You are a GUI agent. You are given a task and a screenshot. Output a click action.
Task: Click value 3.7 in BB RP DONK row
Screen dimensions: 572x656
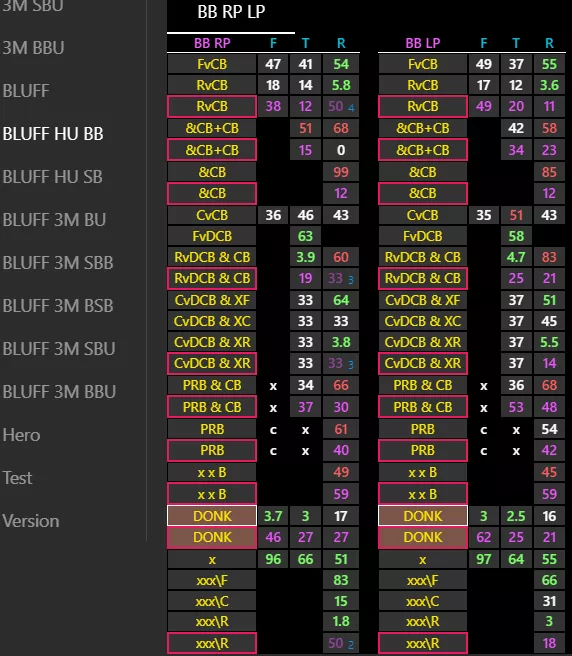[273, 516]
